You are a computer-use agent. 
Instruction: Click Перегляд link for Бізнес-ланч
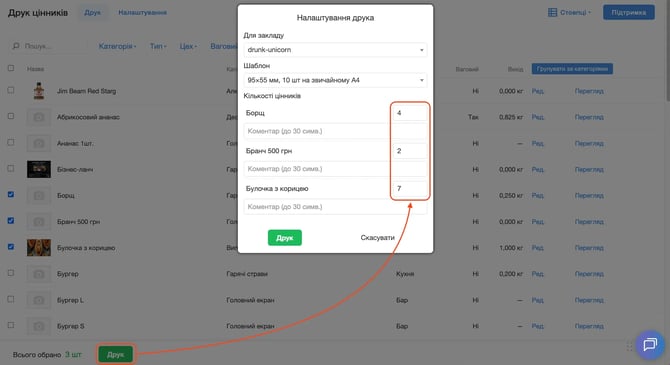click(x=589, y=169)
